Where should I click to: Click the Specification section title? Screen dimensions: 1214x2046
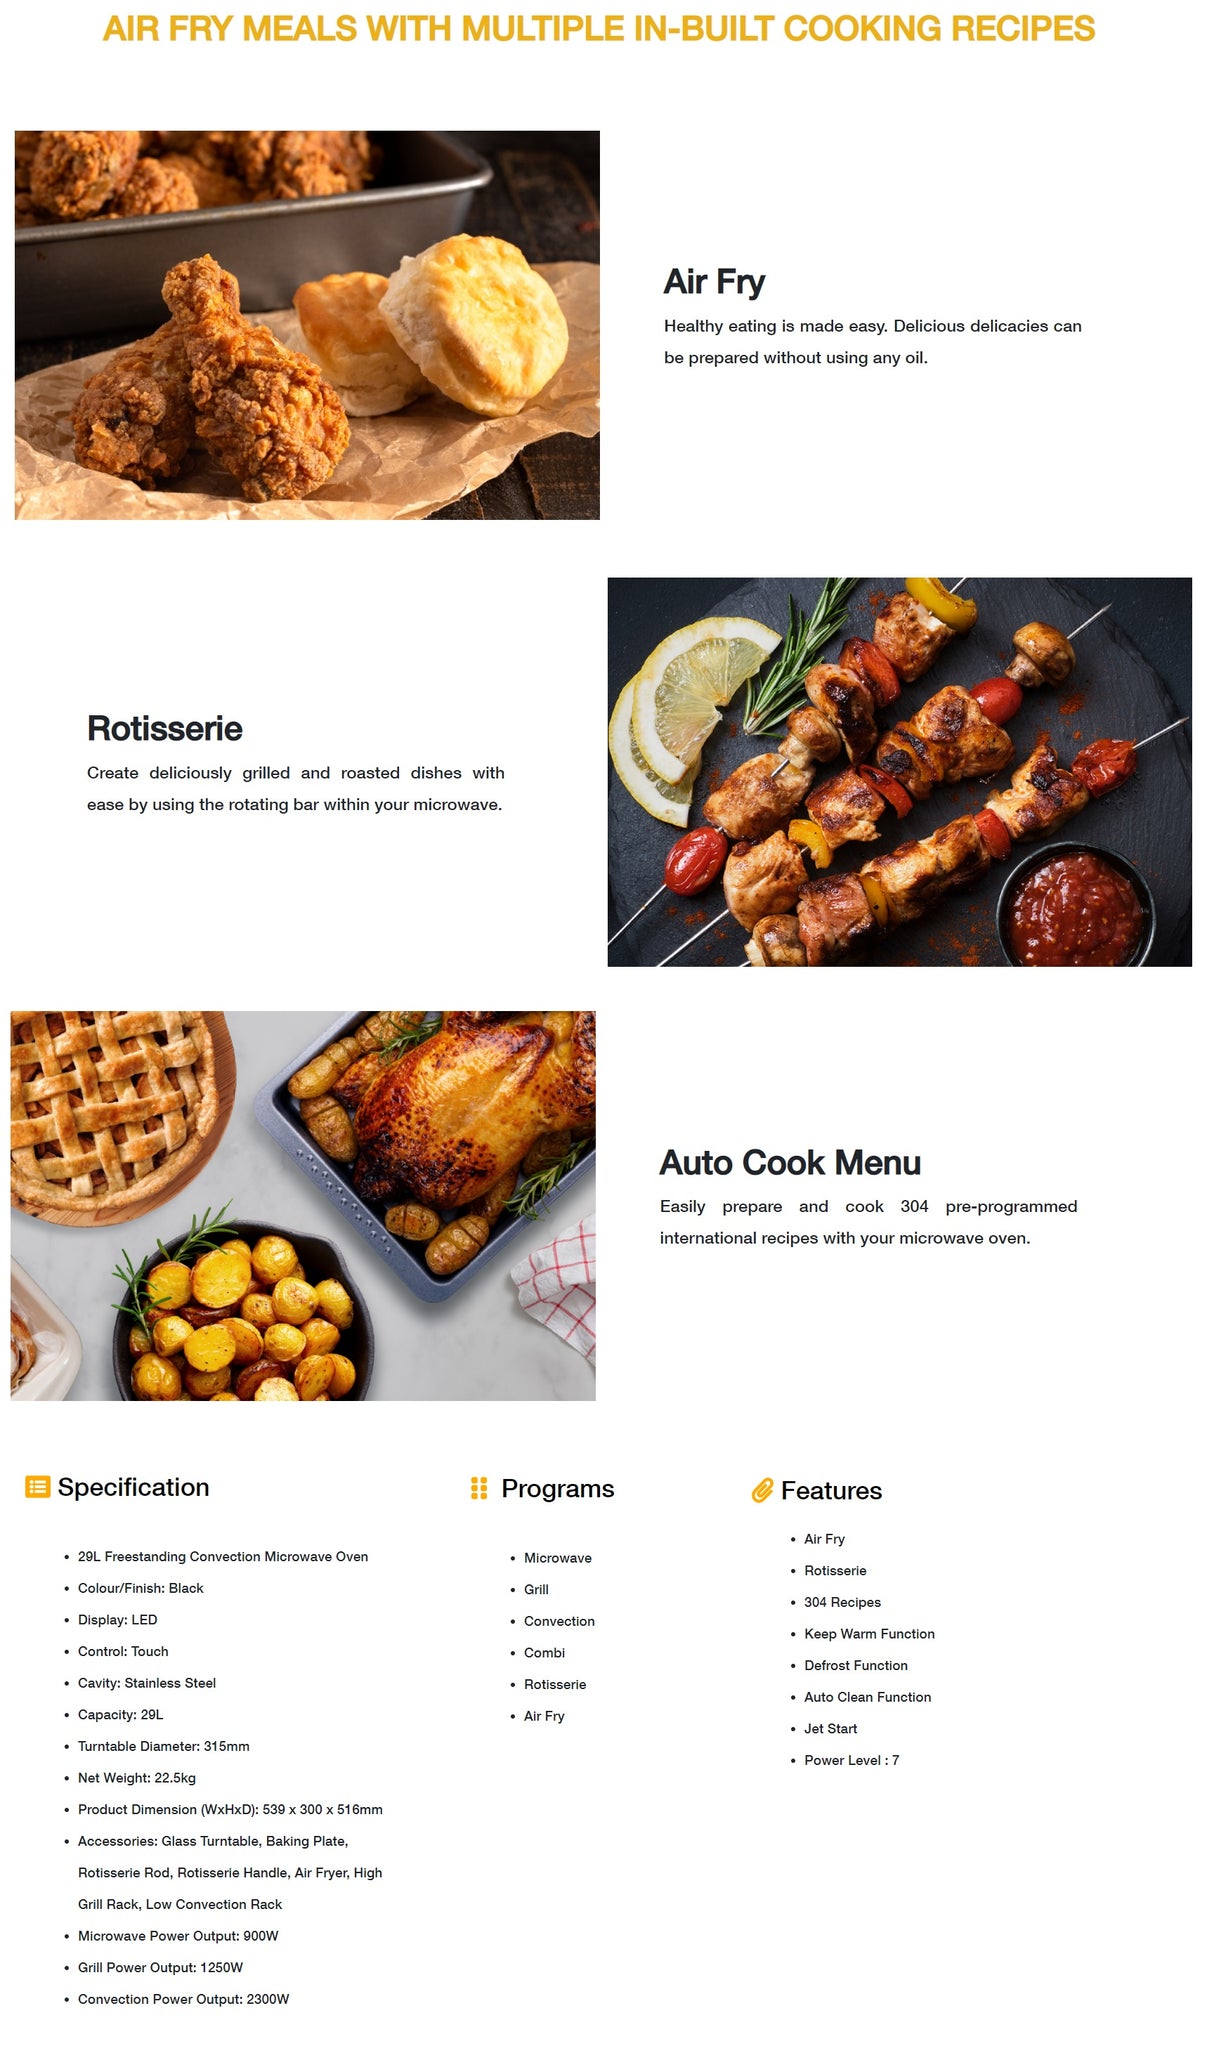[133, 1487]
